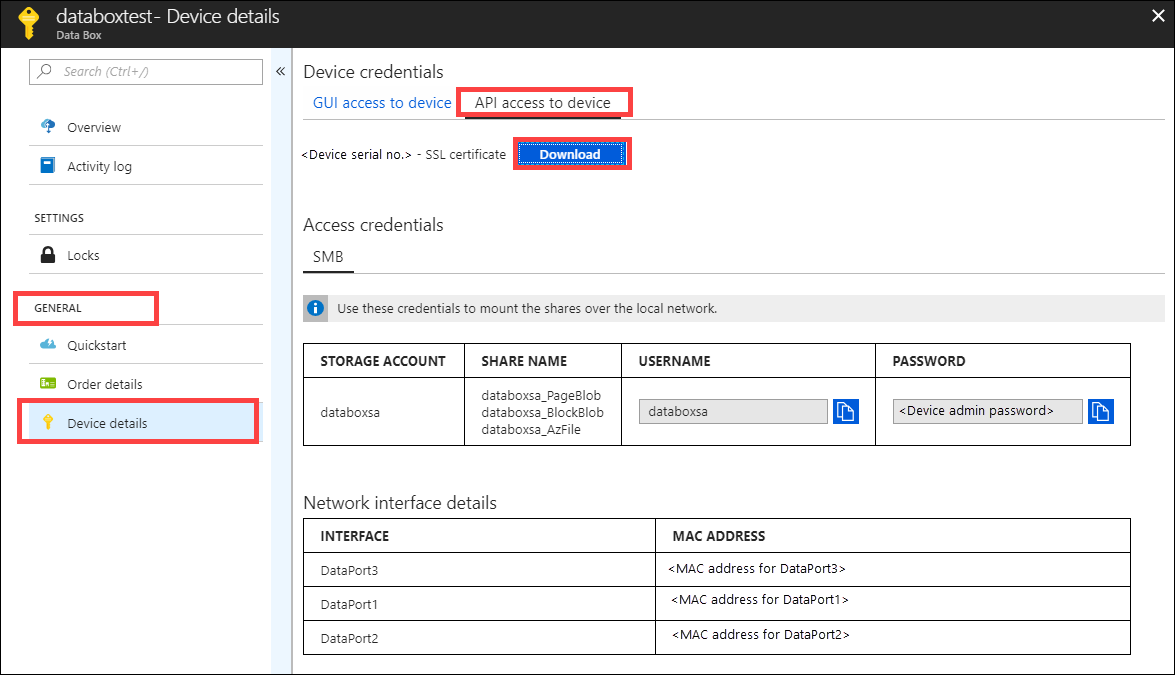This screenshot has width=1175, height=675.
Task: Select the SMB credentials tab
Action: (x=328, y=257)
